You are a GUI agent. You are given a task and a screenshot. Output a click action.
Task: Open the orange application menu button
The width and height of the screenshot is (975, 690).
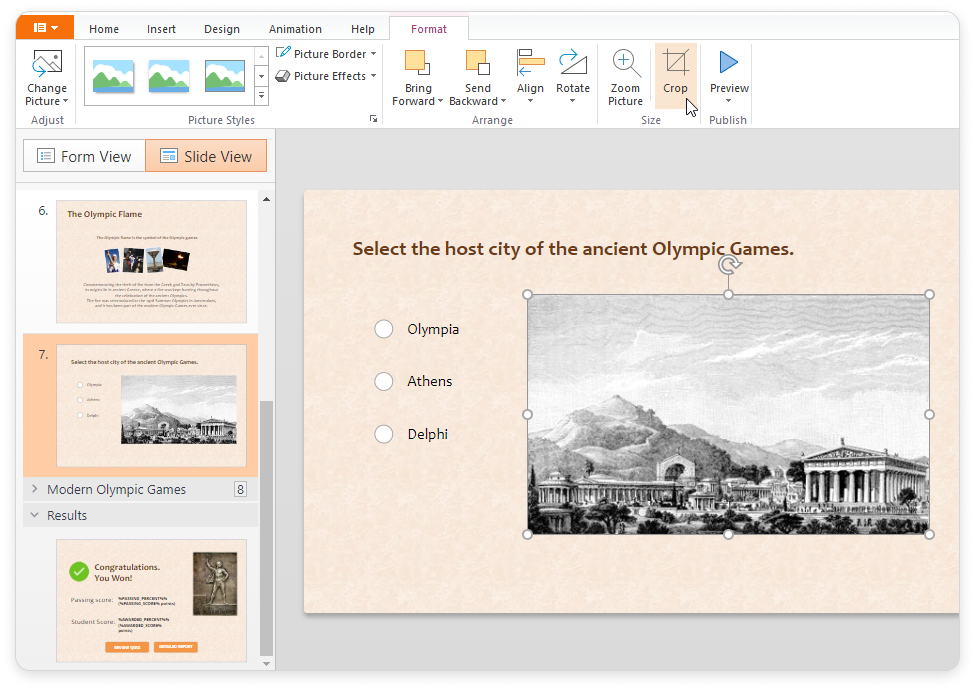click(45, 27)
